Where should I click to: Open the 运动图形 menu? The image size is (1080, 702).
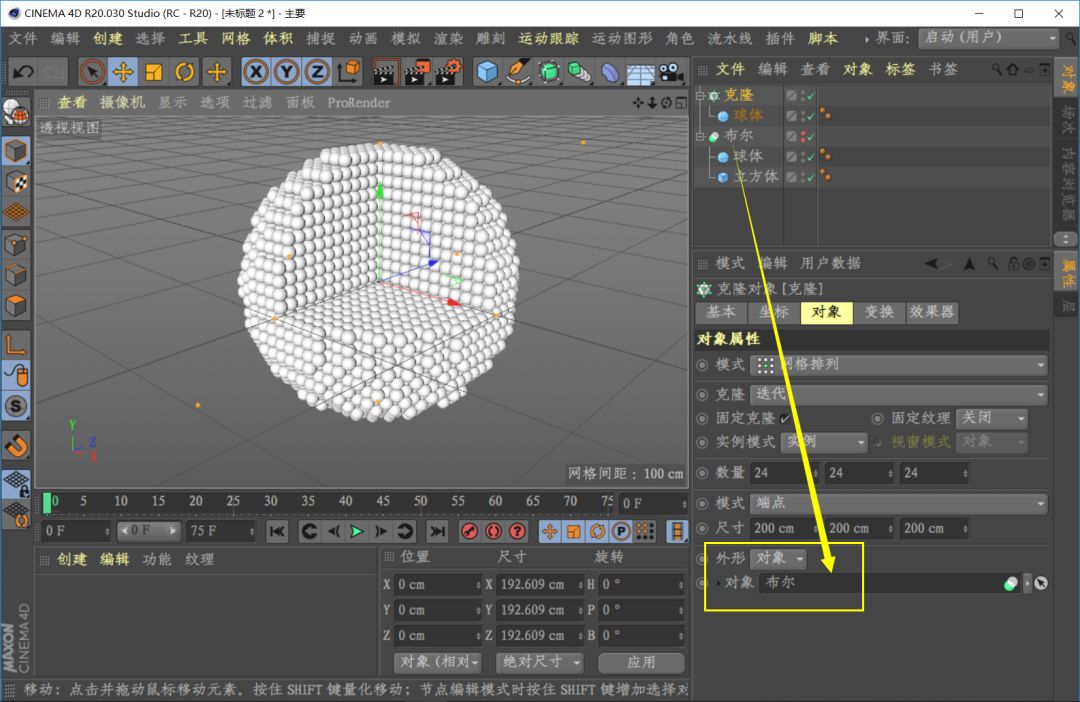[621, 38]
